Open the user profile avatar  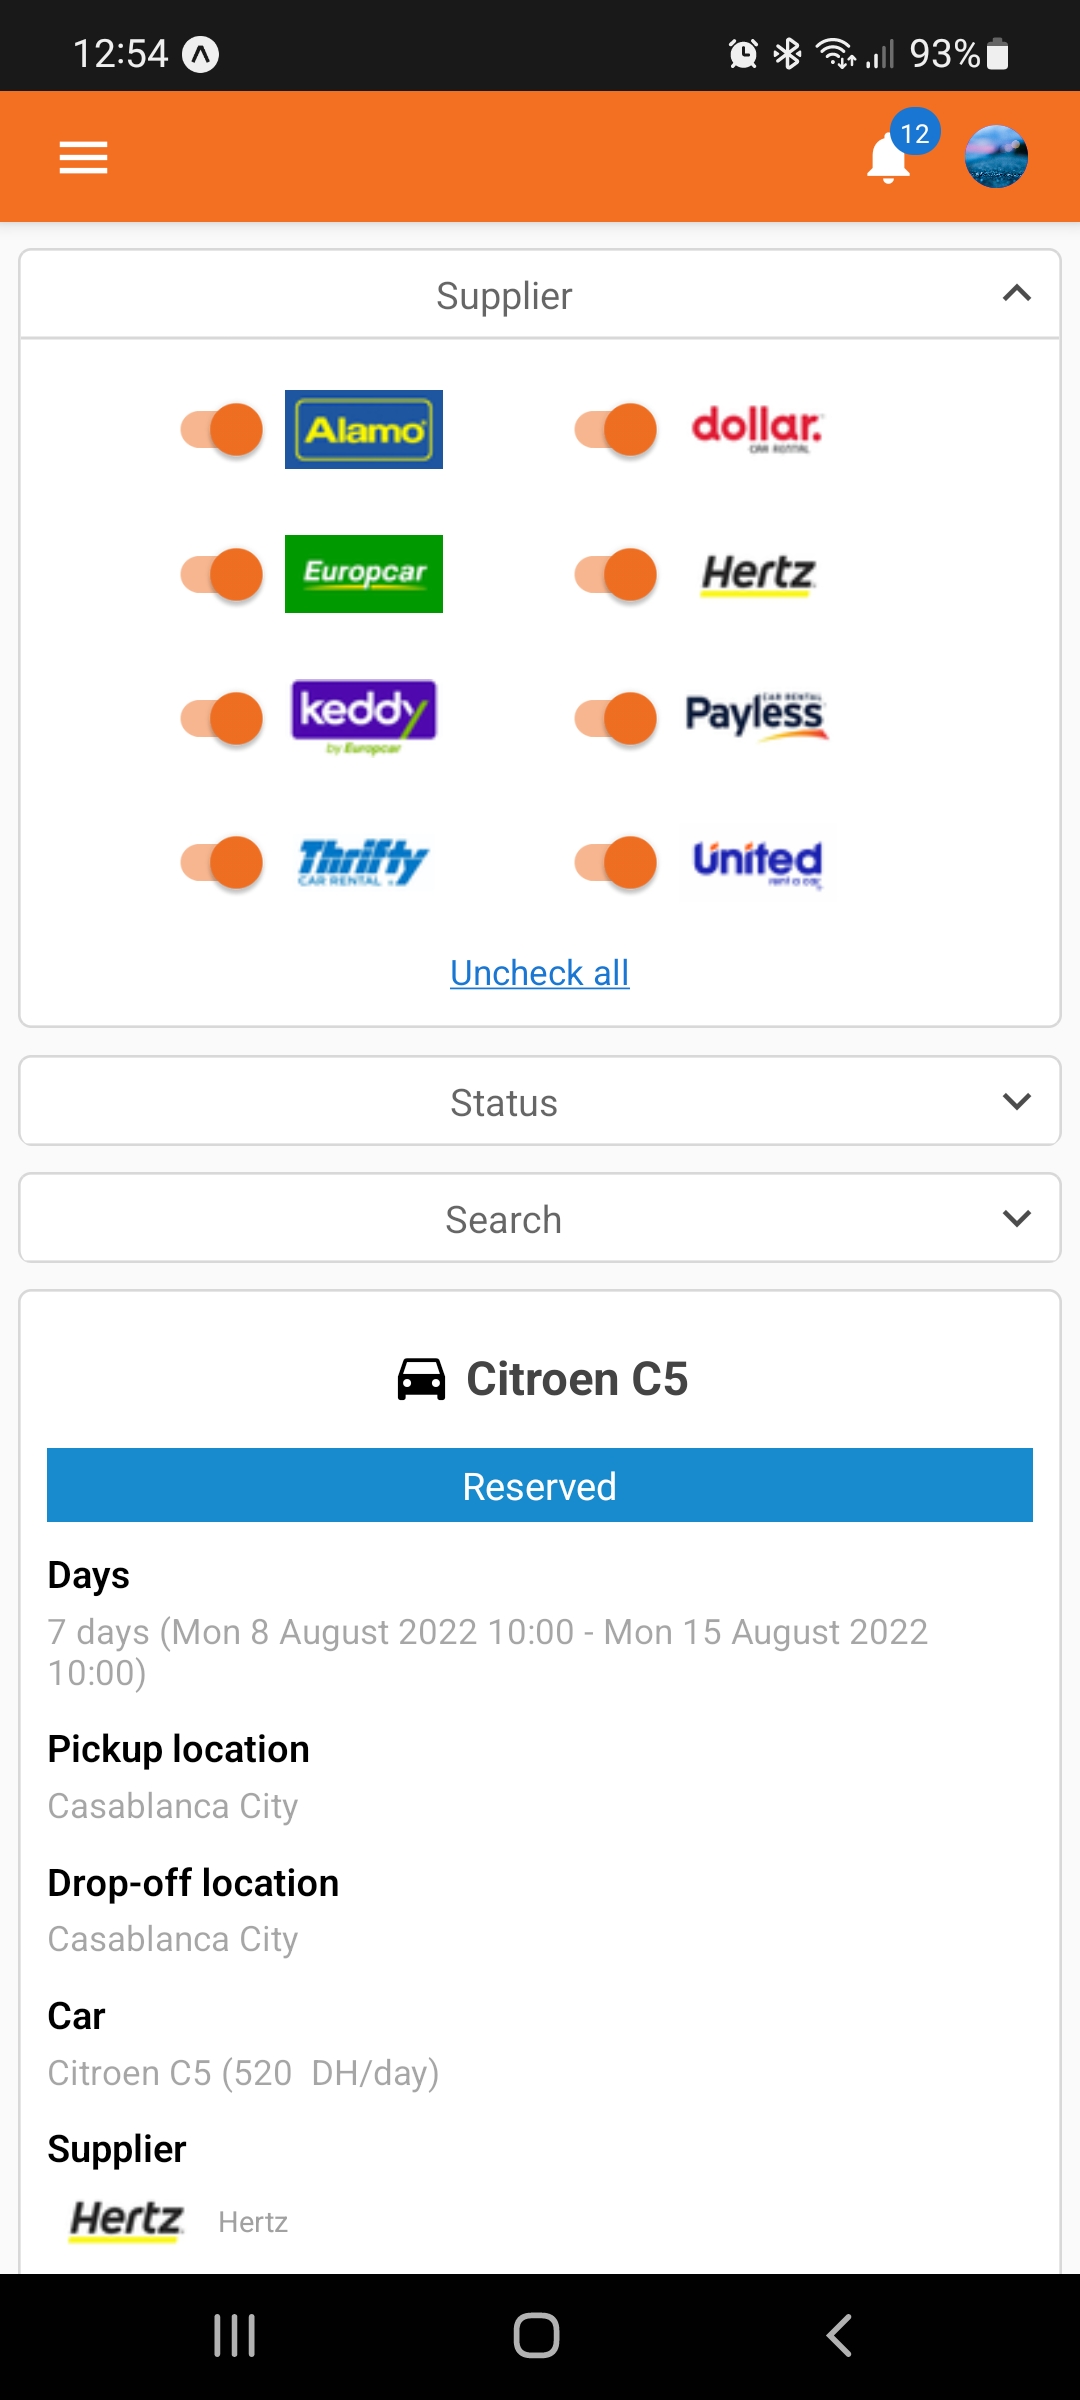tap(996, 157)
